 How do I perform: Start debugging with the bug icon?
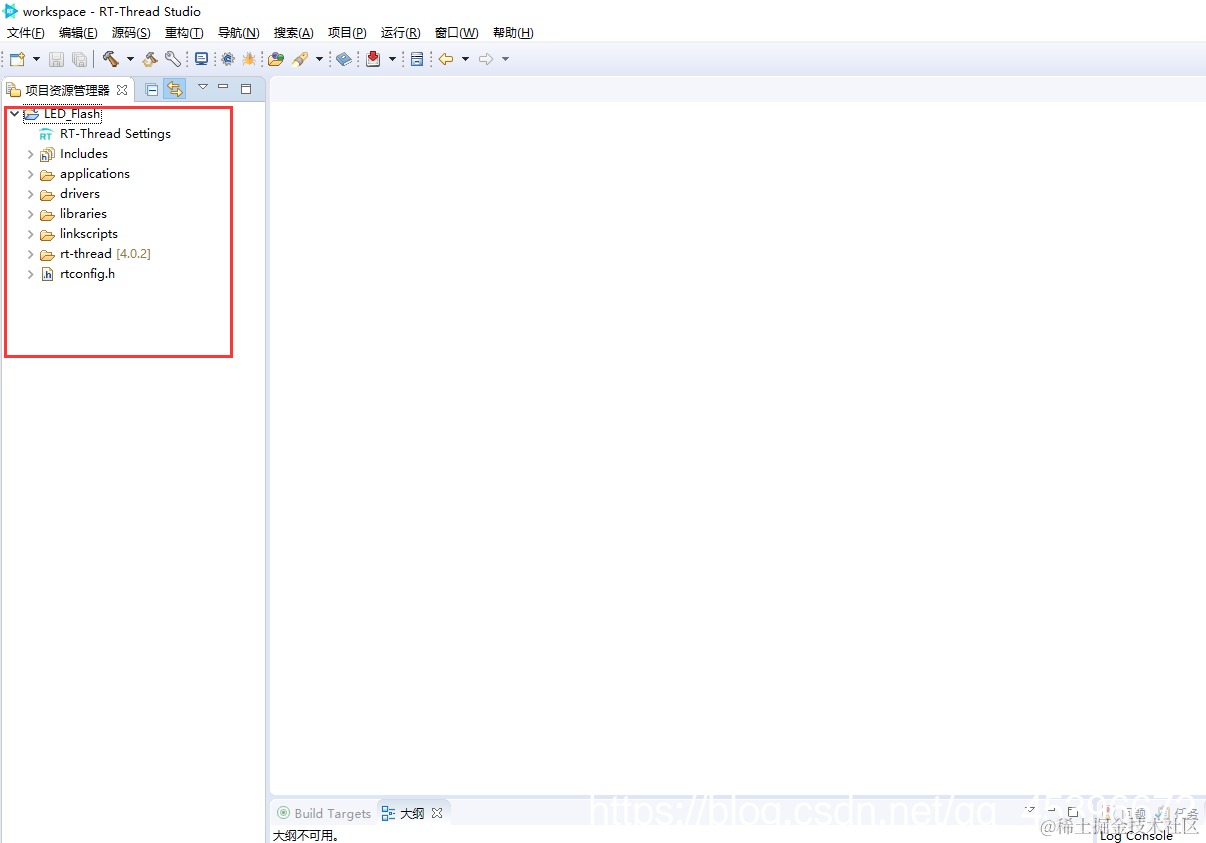tap(249, 60)
